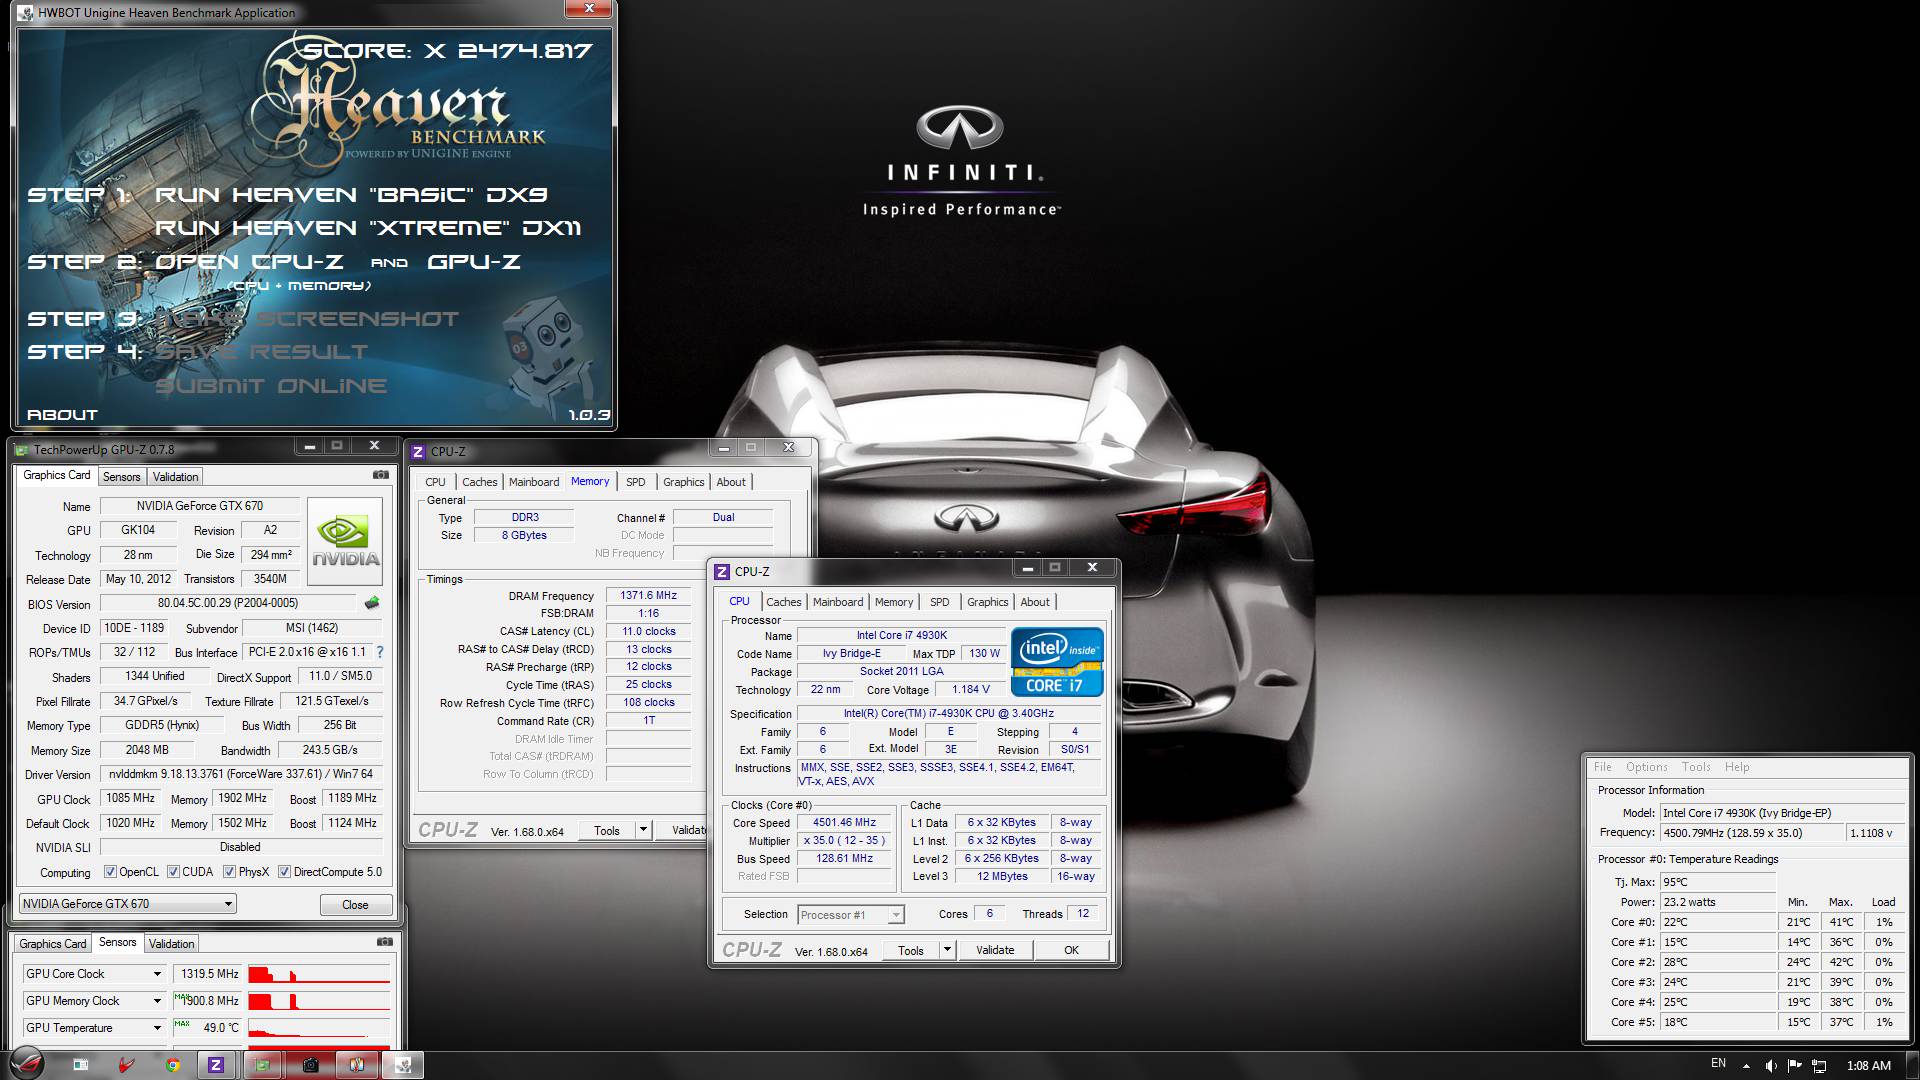Click the taskbar icon left of the red bird
The image size is (1920, 1080).
(x=80, y=1065)
